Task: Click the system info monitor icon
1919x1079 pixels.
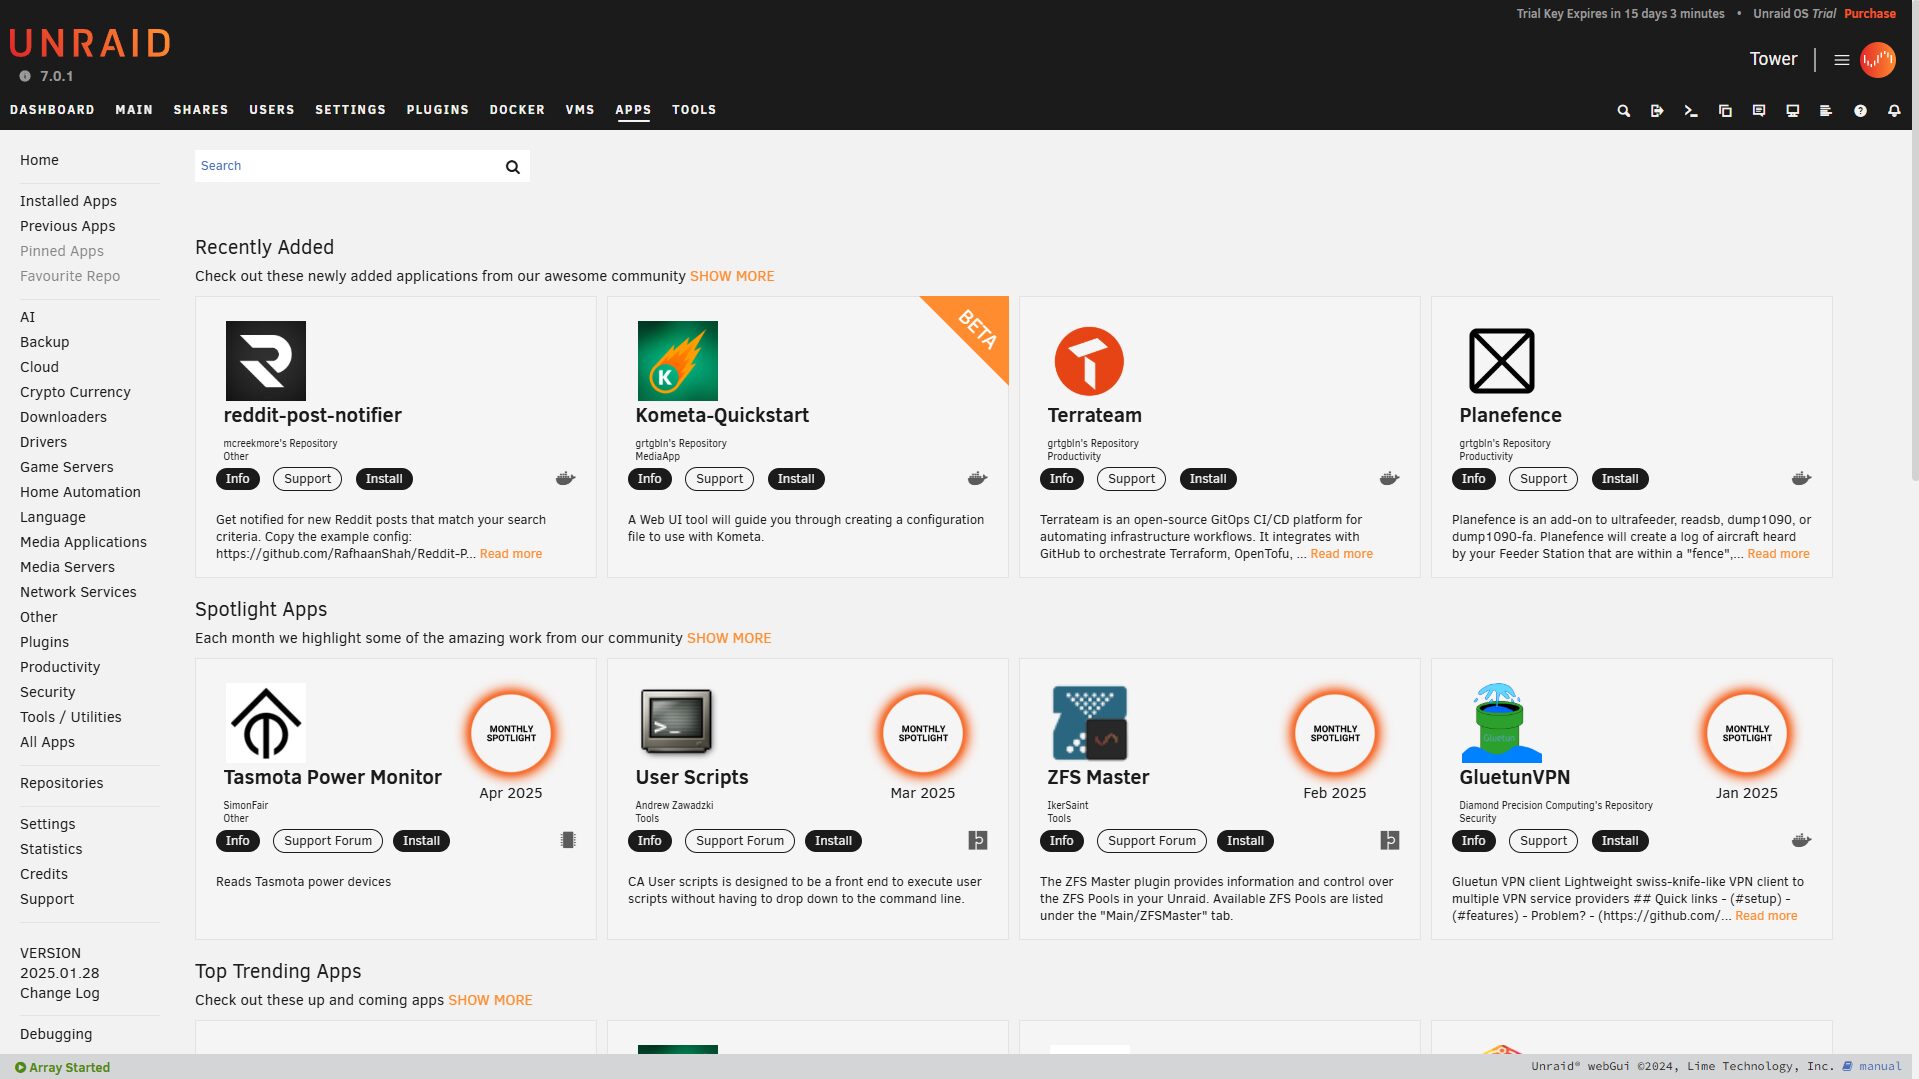Action: coord(1793,111)
